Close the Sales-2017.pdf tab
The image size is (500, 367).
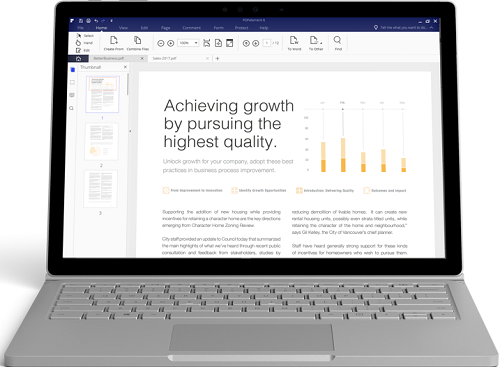point(207,58)
